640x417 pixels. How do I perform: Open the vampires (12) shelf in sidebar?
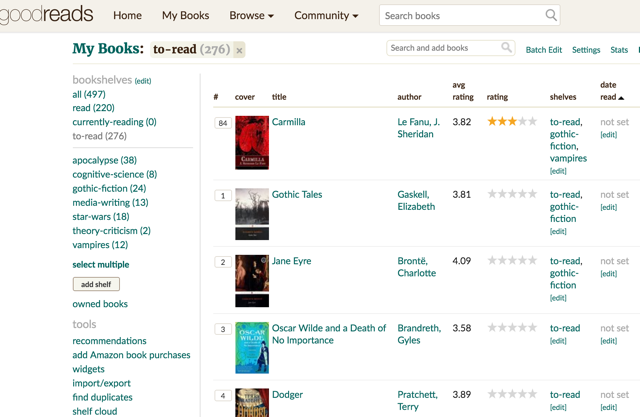pos(100,245)
